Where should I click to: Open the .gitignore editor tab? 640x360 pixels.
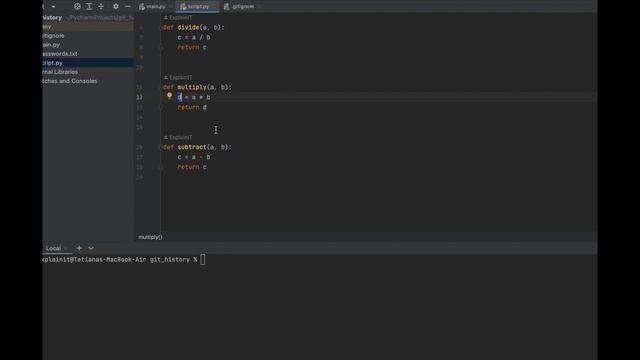(243, 7)
